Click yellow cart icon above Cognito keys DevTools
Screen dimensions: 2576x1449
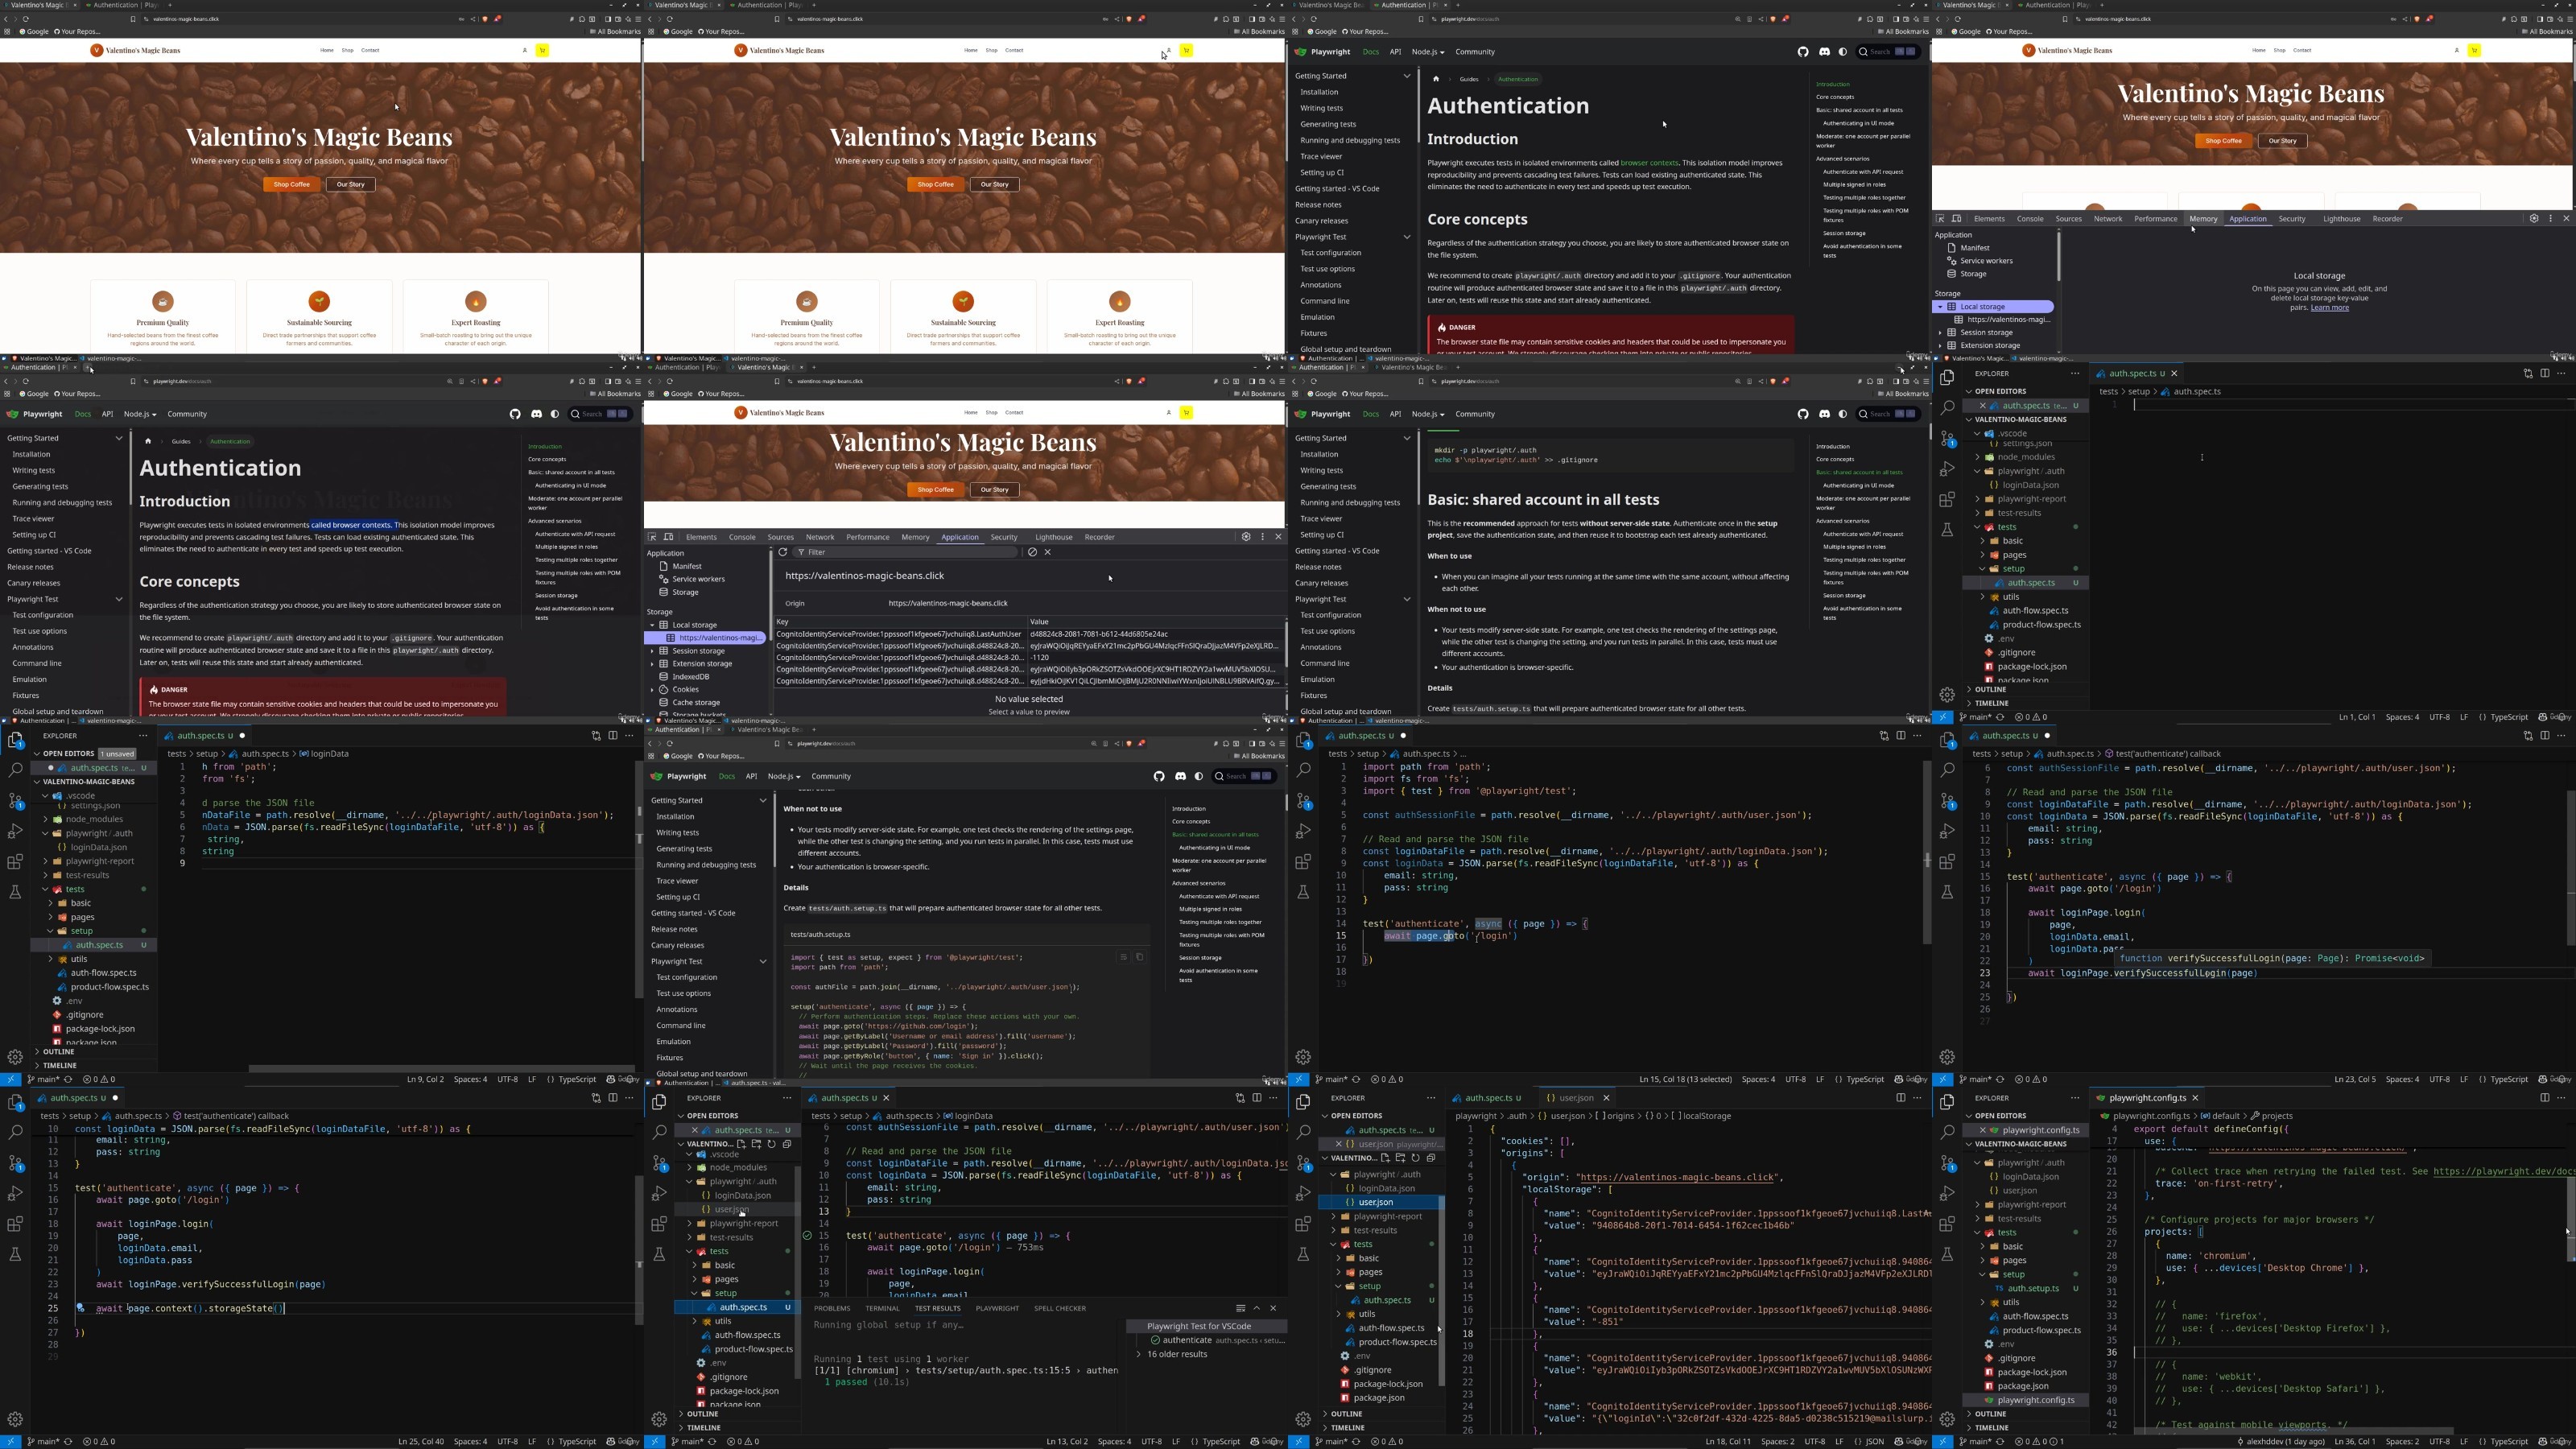pyautogui.click(x=1186, y=412)
